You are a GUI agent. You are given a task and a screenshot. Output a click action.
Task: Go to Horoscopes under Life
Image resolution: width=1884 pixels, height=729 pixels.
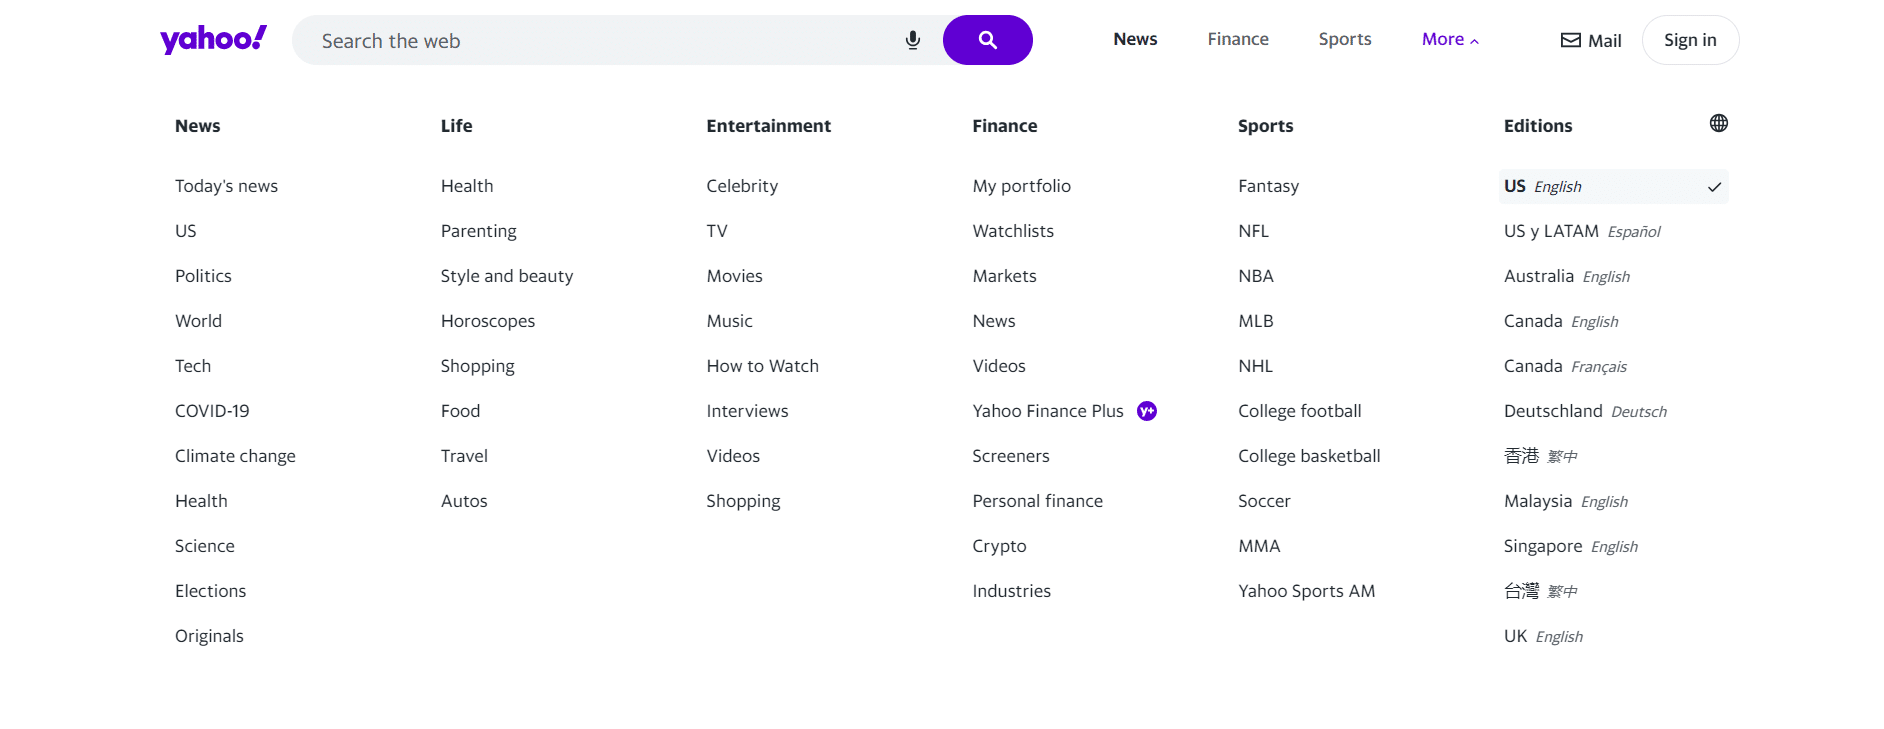tap(487, 321)
